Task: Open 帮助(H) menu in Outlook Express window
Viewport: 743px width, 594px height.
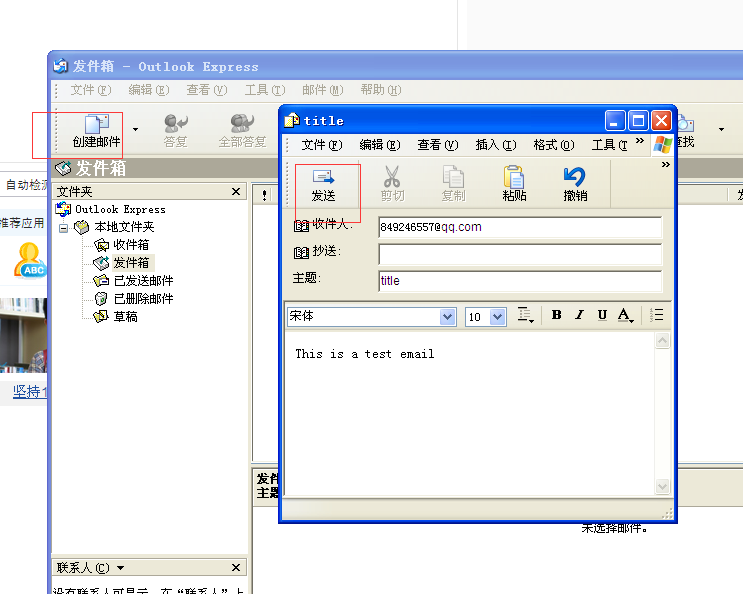Action: tap(381, 90)
